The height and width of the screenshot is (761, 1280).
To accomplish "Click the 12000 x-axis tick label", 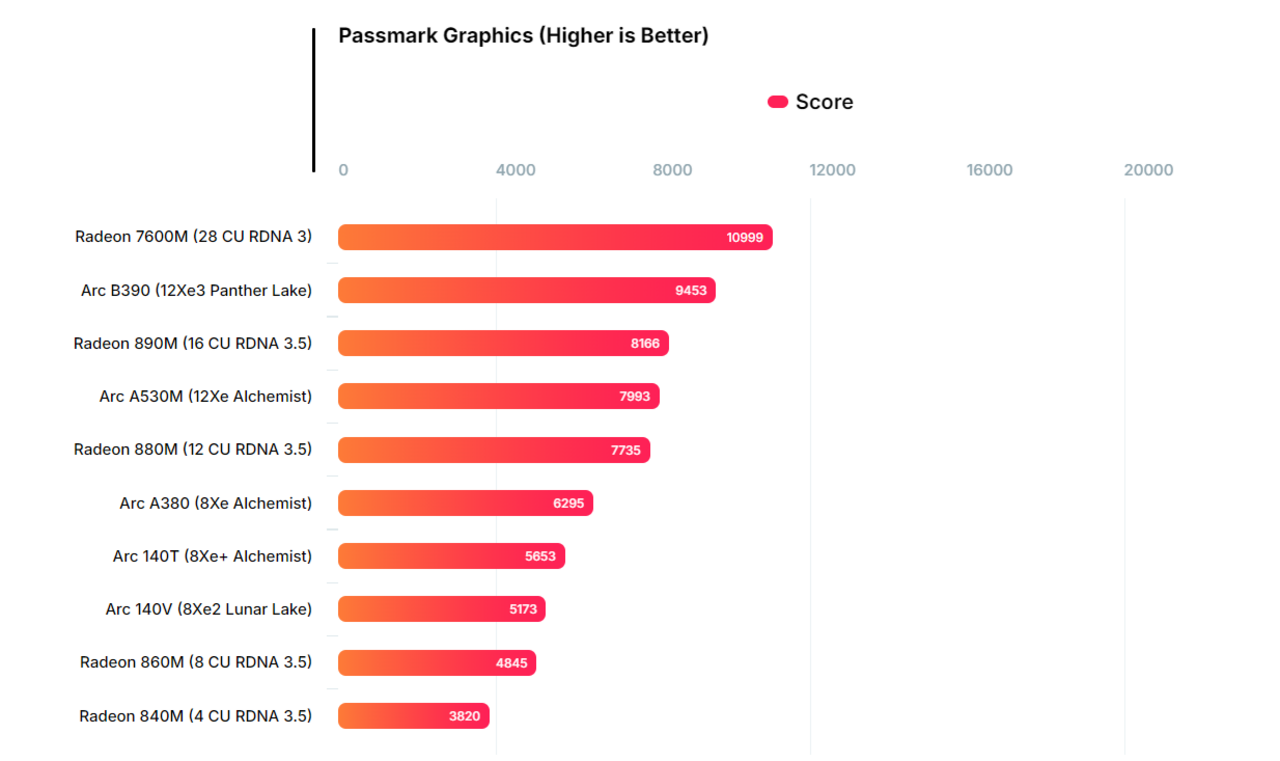I will (x=832, y=170).
